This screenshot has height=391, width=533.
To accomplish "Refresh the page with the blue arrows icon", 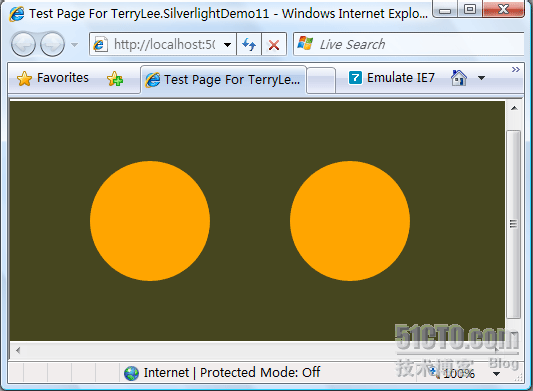I will click(249, 44).
